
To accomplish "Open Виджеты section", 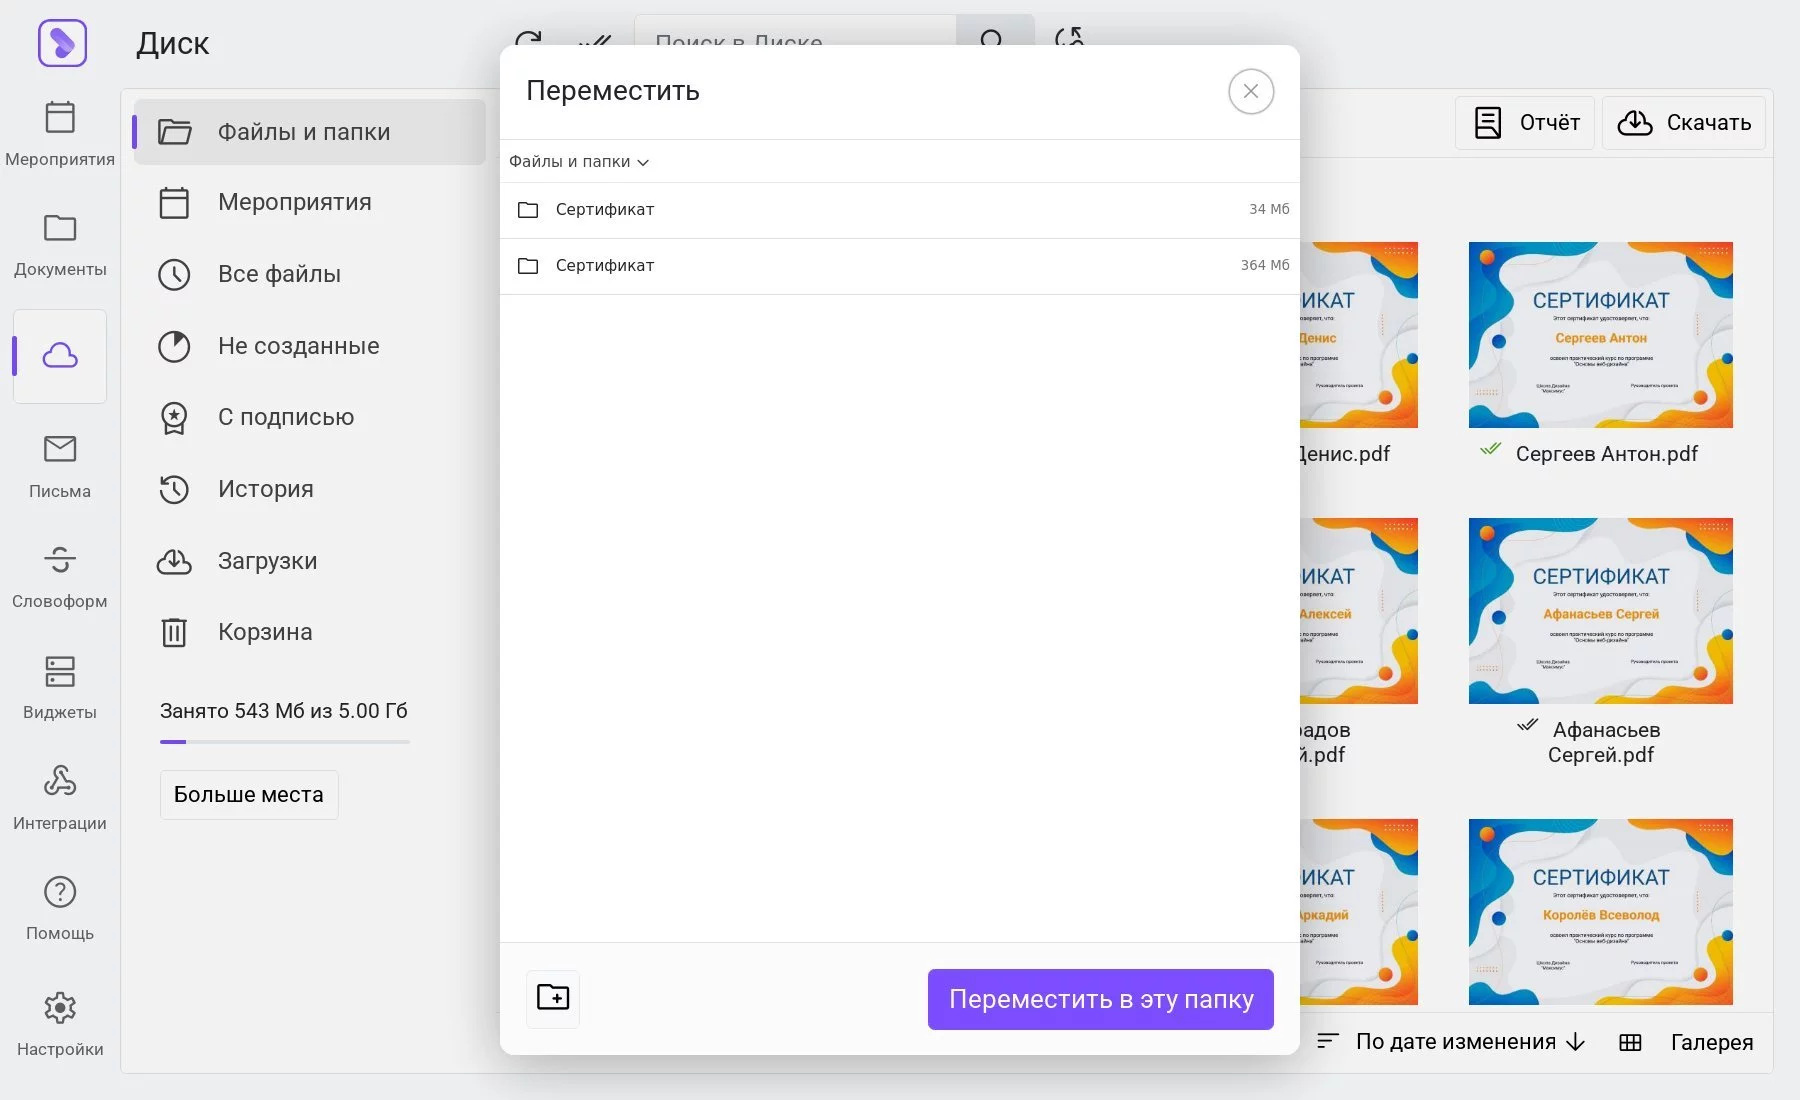I will [x=60, y=687].
